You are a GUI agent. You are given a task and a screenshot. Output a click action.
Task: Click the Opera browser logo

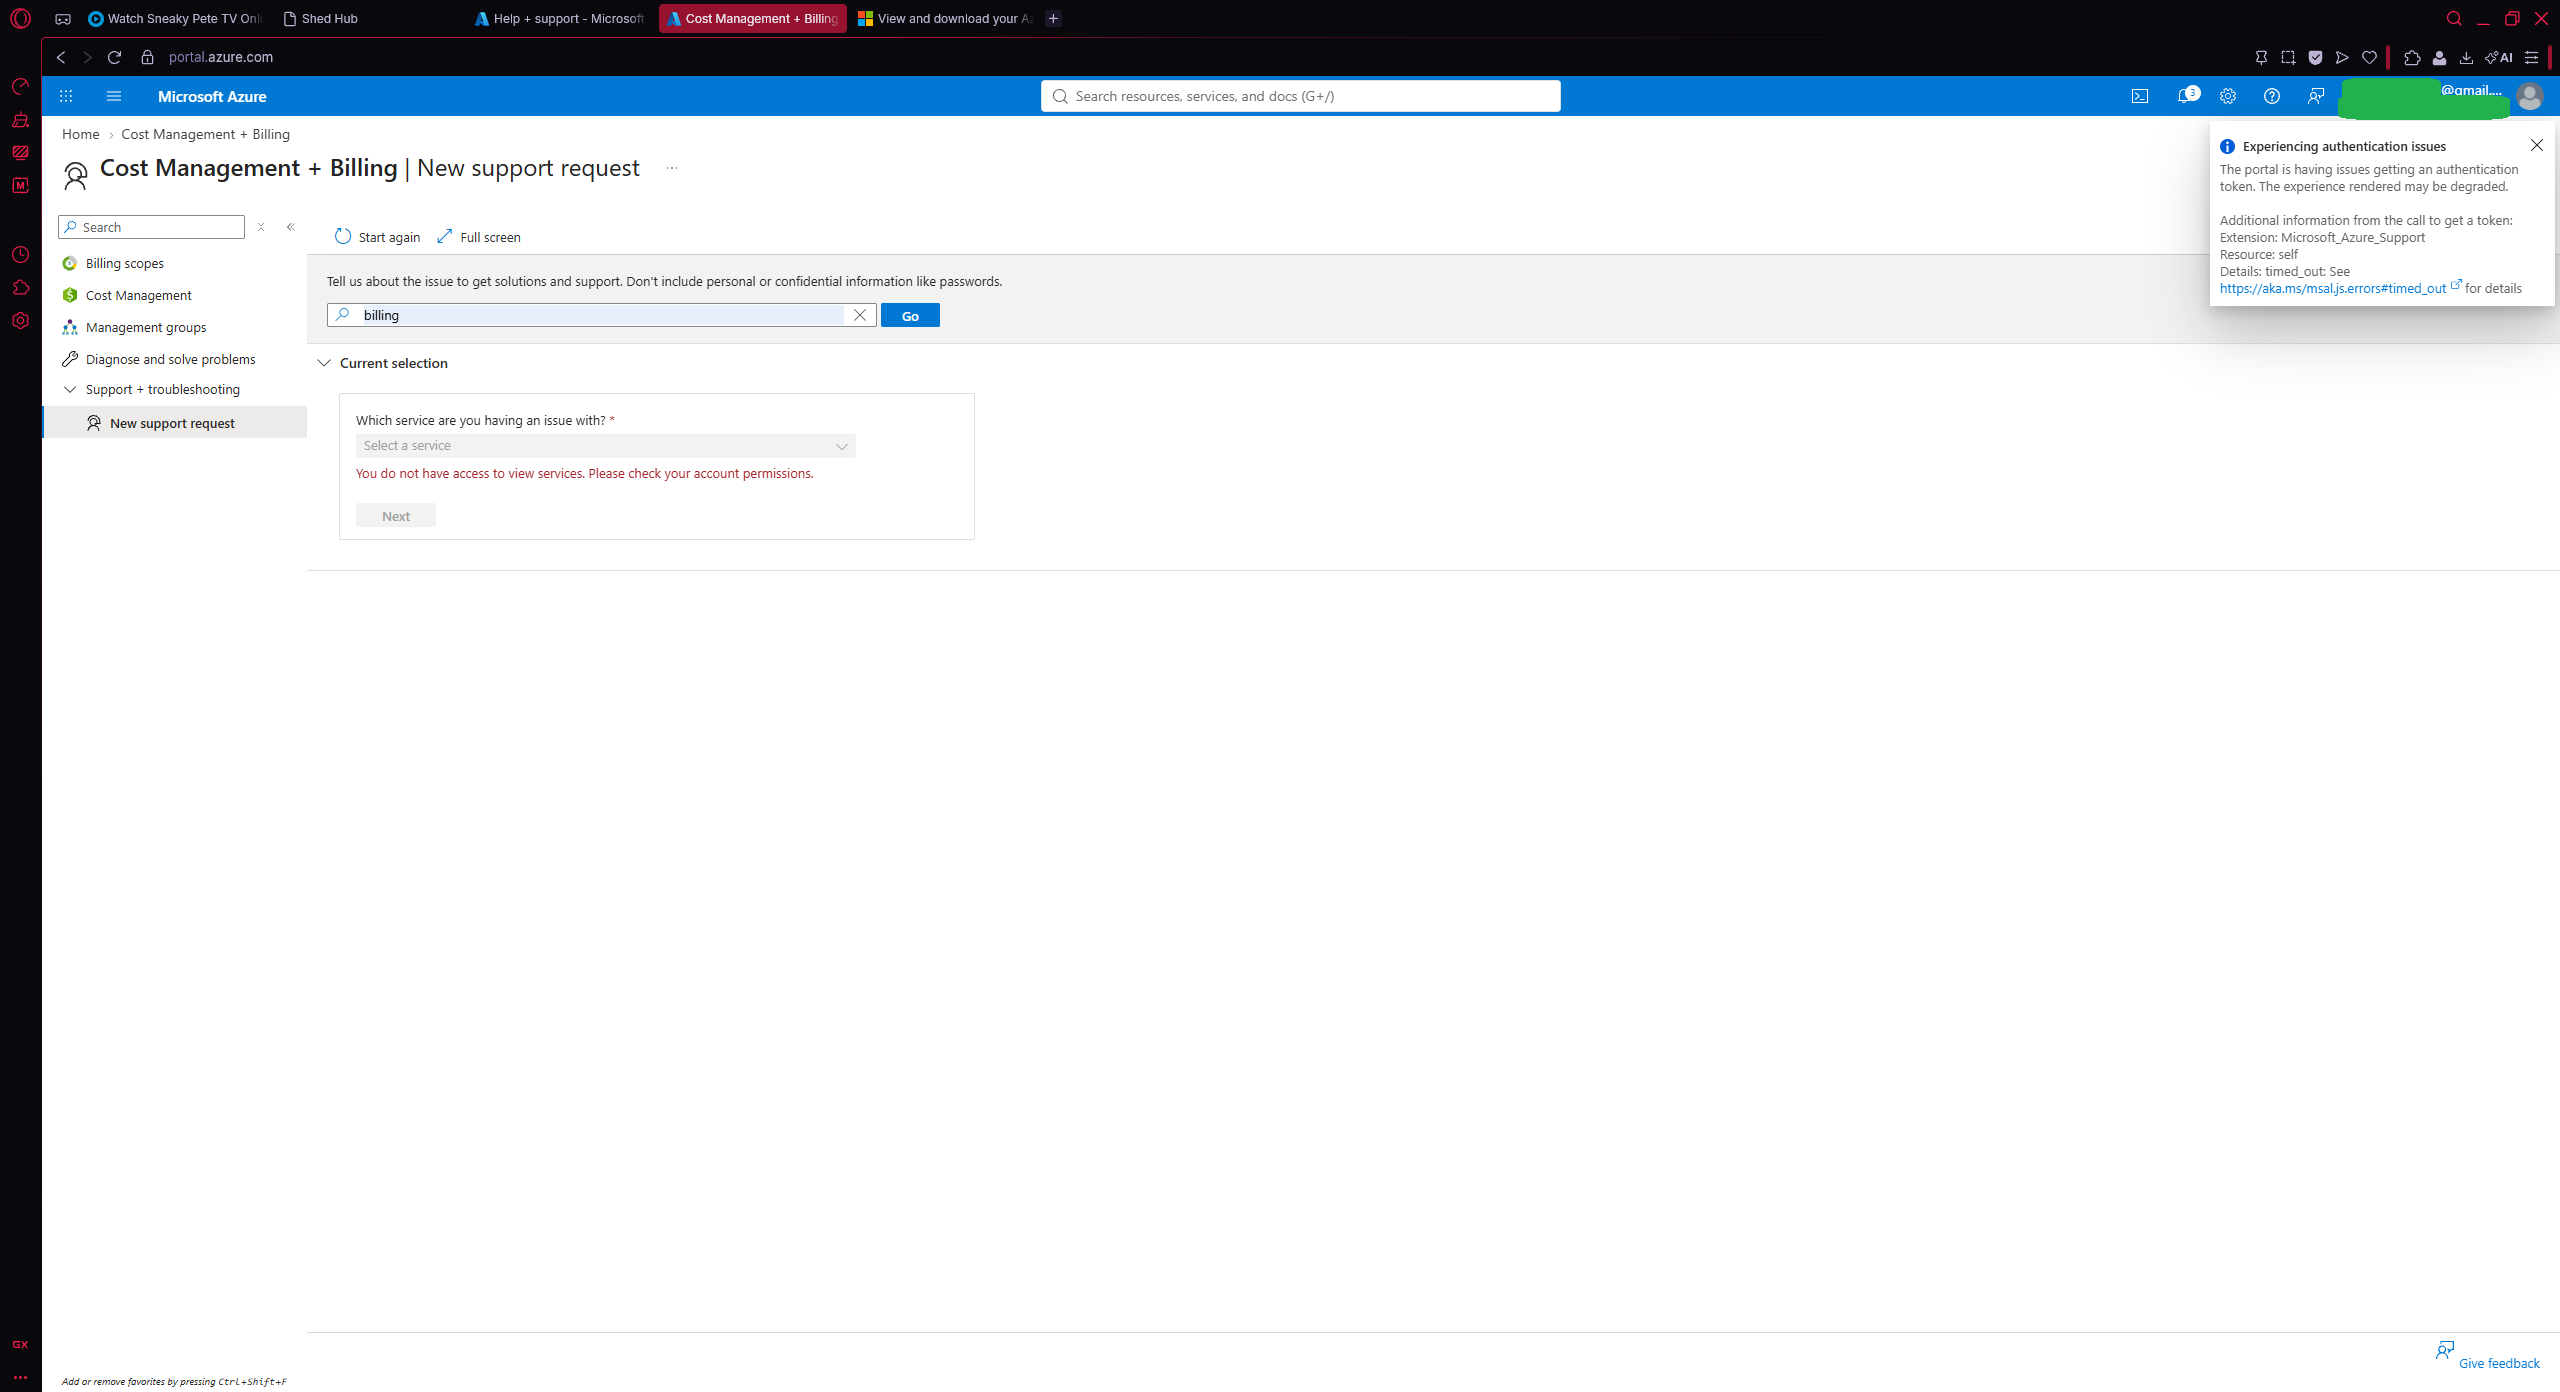pos(20,18)
